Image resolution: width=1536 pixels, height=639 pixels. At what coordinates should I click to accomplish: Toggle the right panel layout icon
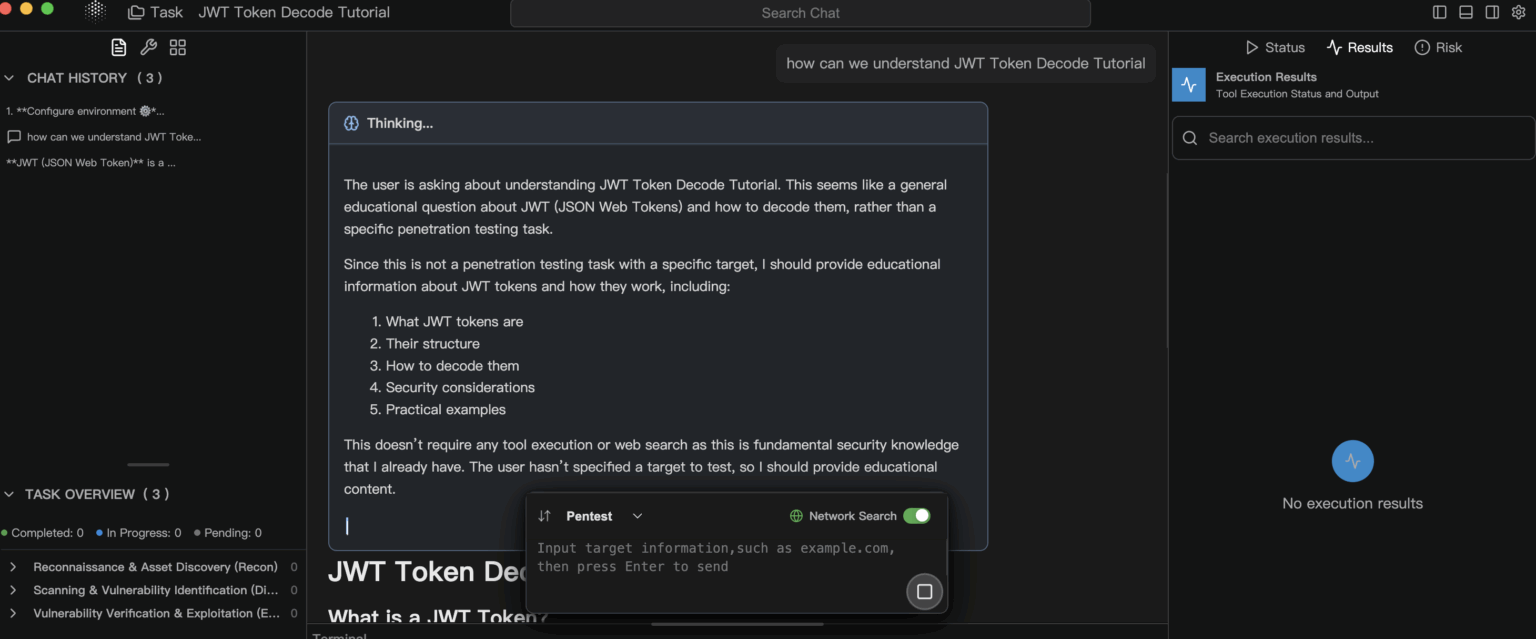click(1490, 12)
